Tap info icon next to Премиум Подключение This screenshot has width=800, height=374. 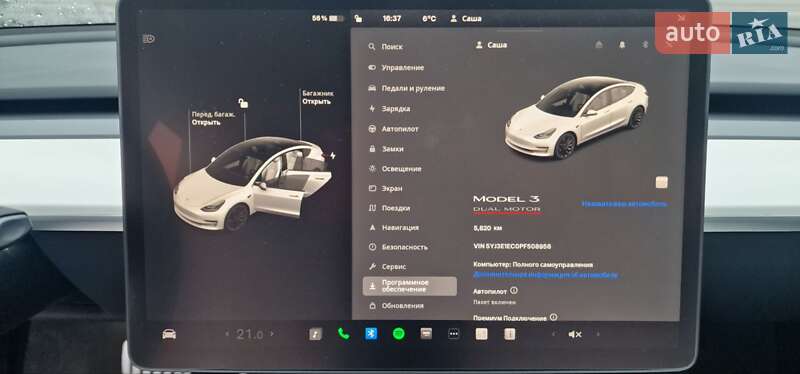point(554,317)
